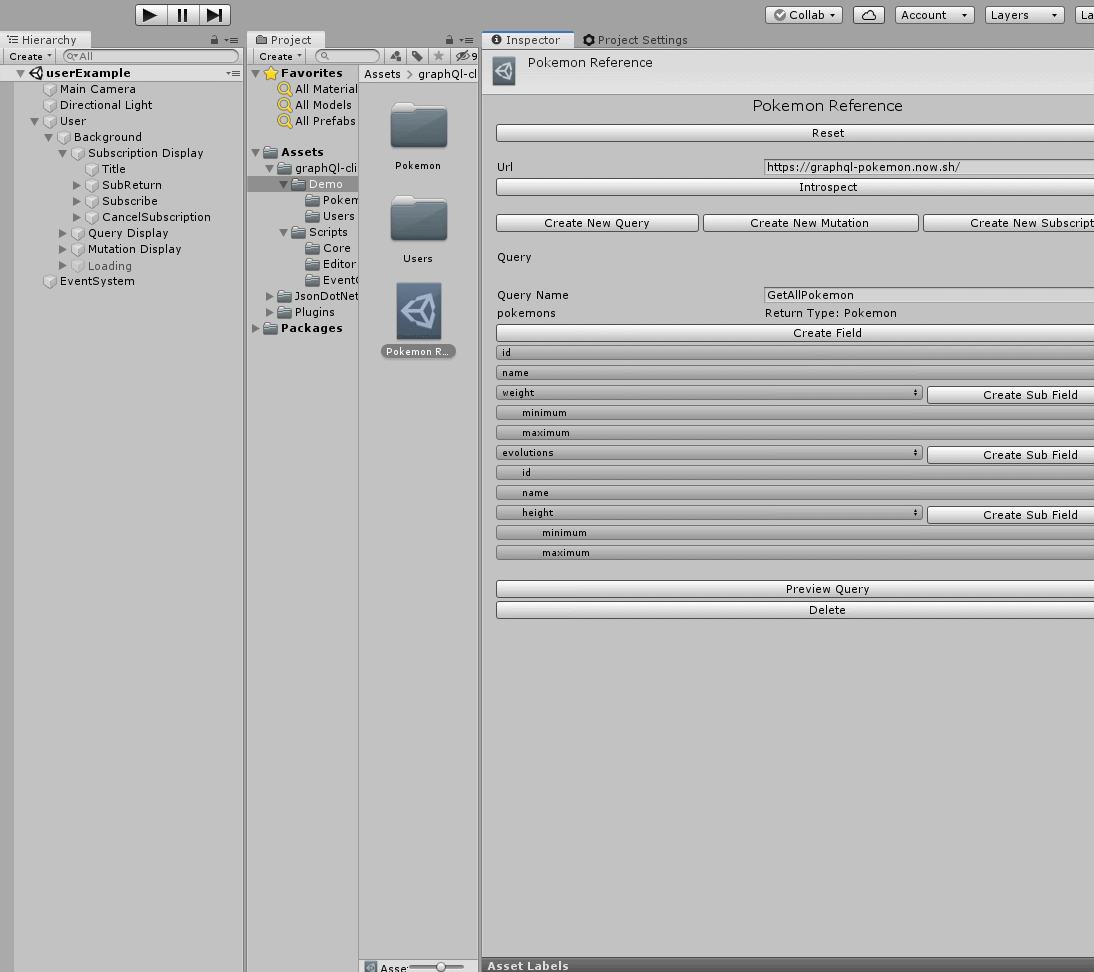Click Create New Mutation button
This screenshot has height=972, width=1094.
(810, 223)
